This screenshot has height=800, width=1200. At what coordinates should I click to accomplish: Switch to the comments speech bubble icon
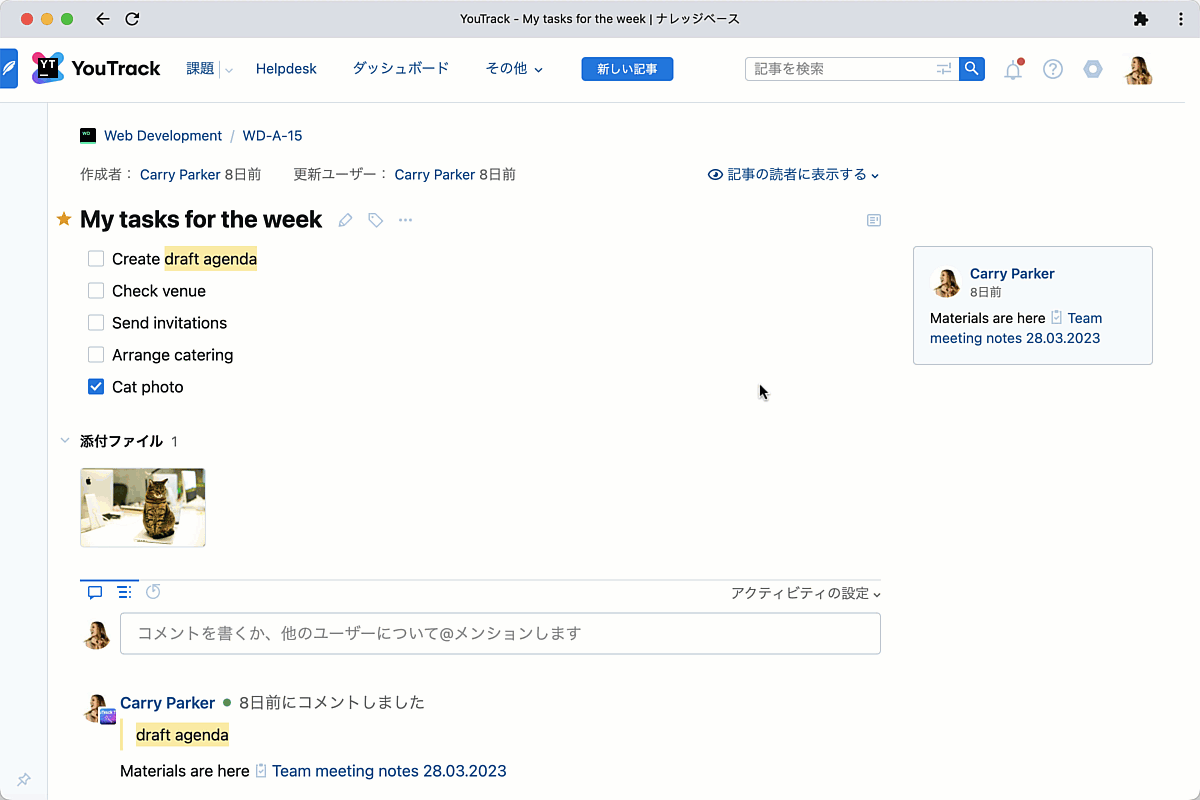coord(94,591)
